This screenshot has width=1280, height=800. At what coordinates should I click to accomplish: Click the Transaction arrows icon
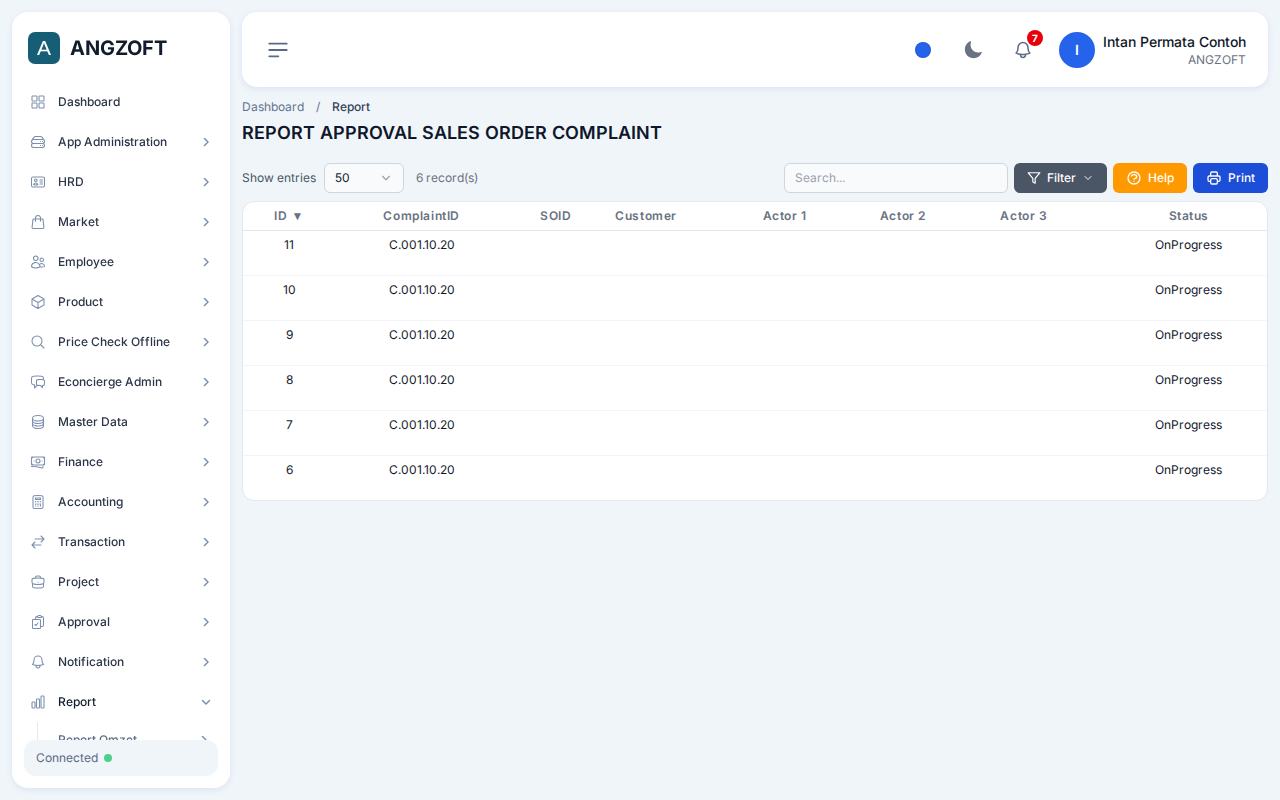(x=38, y=542)
